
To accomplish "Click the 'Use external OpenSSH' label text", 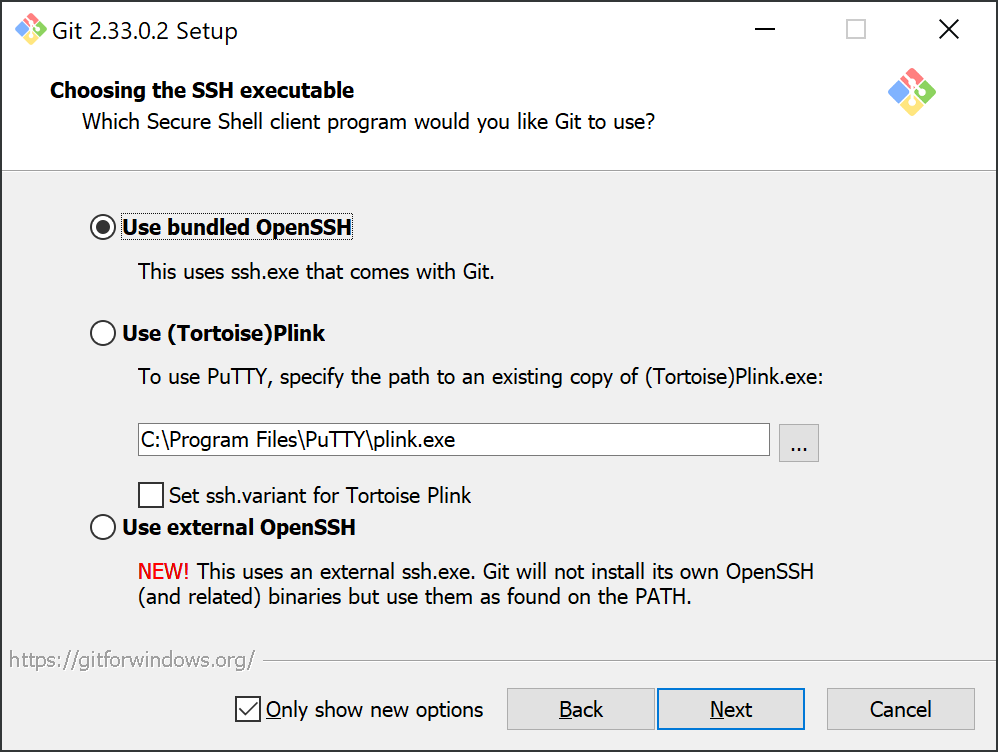I will pos(239,527).
